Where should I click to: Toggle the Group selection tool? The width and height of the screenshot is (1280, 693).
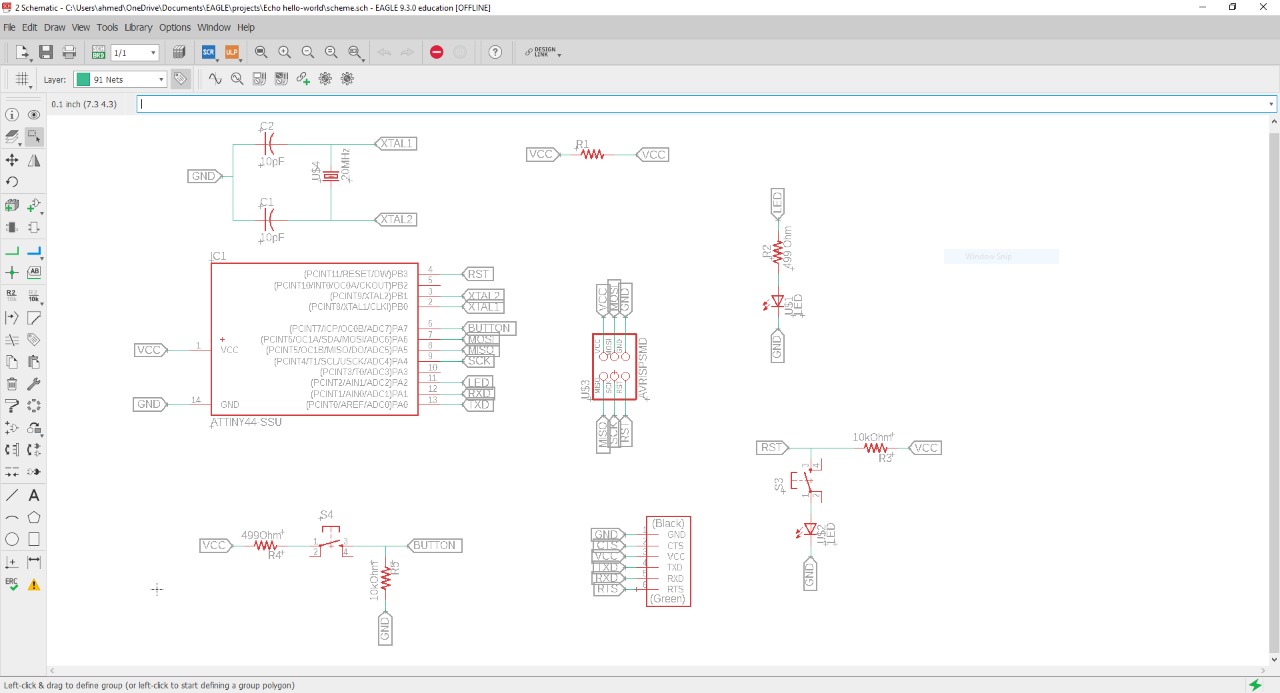pyautogui.click(x=34, y=137)
